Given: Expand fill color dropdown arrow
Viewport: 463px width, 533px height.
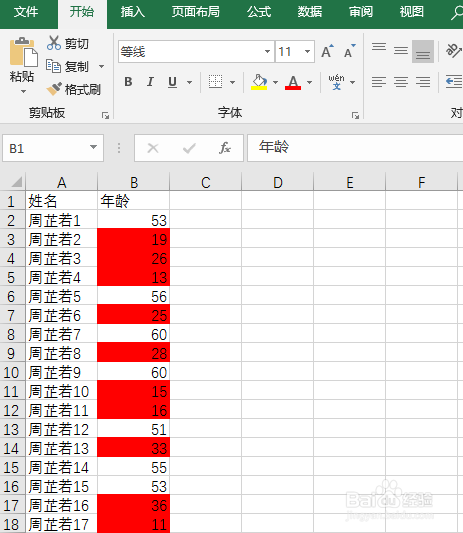Looking at the screenshot, I should 275,83.
